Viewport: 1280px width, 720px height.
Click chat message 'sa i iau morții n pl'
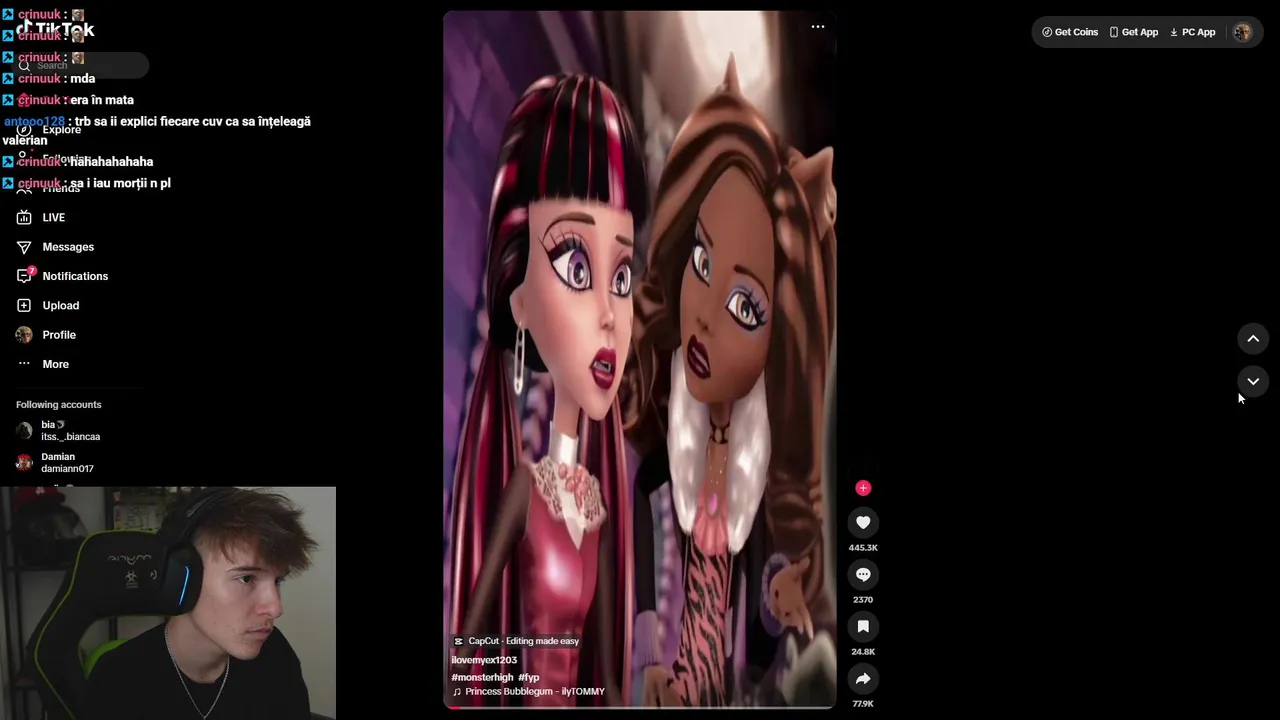tap(120, 183)
